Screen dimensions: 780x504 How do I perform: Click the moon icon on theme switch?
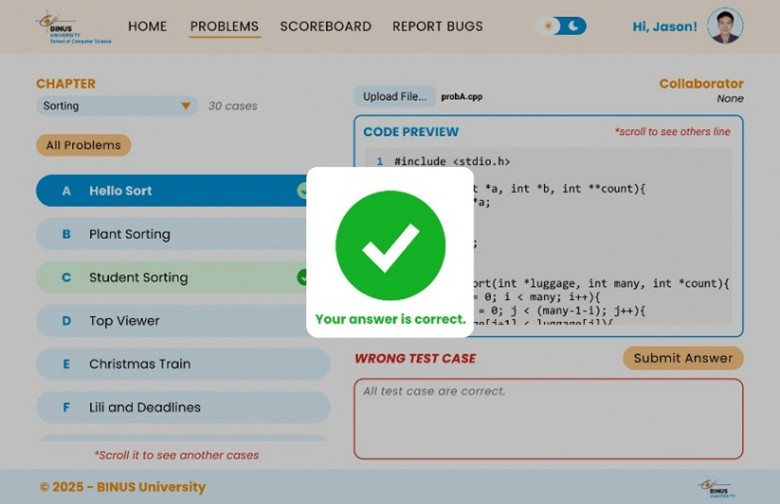(x=574, y=26)
